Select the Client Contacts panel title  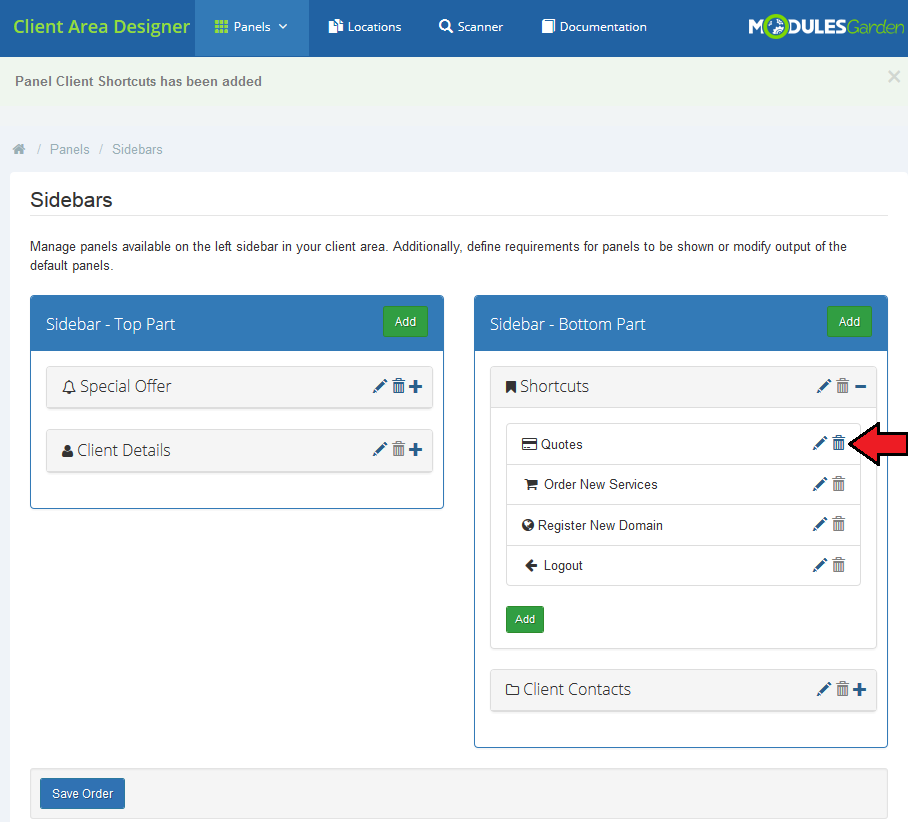pos(577,689)
